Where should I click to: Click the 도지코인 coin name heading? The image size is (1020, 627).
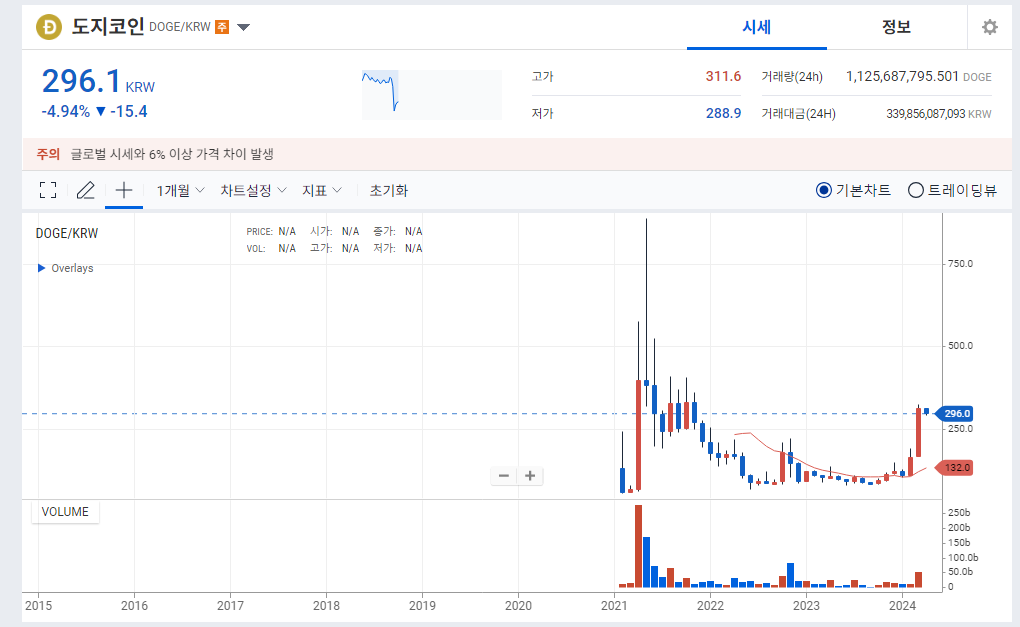107,27
